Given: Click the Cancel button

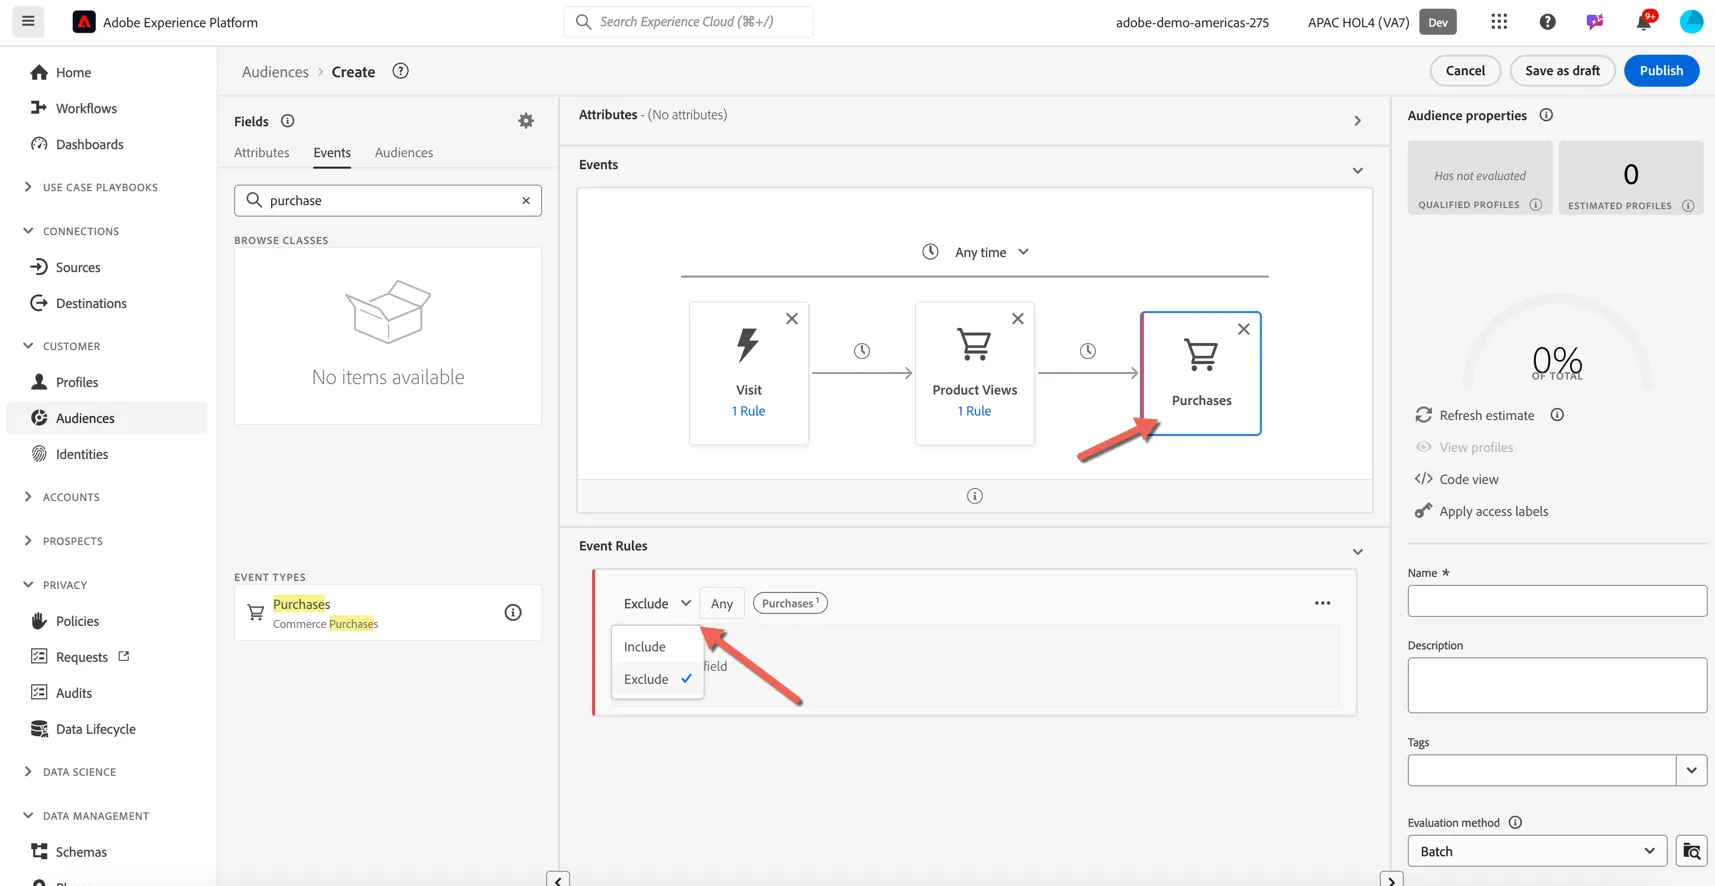Looking at the screenshot, I should click(x=1465, y=70).
